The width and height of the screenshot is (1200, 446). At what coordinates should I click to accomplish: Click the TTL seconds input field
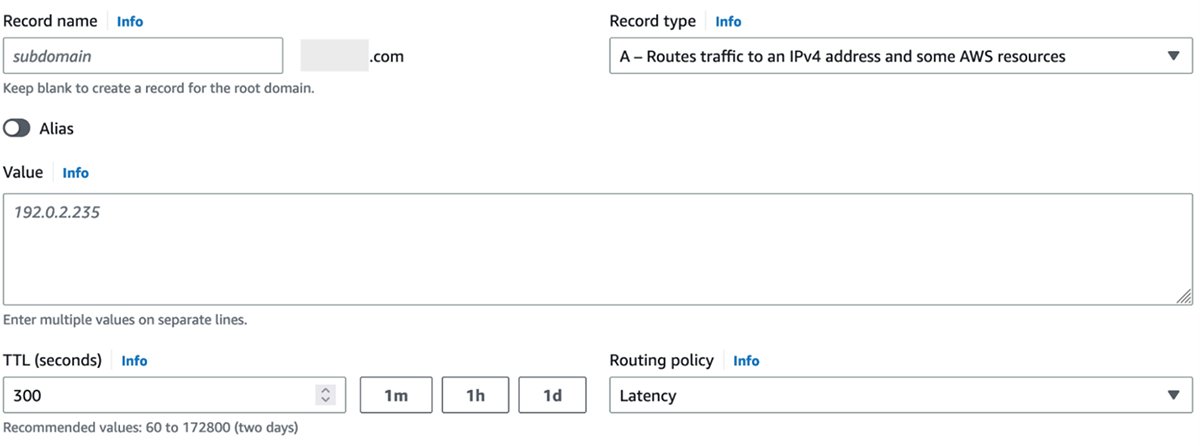click(160, 396)
